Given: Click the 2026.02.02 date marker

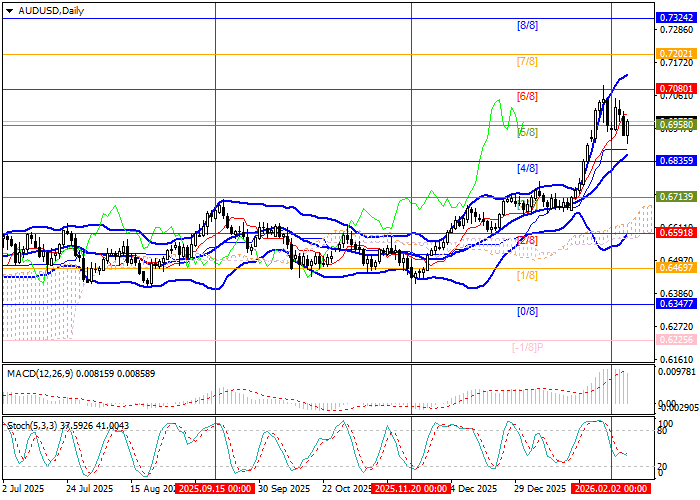Looking at the screenshot, I should 612,490.
